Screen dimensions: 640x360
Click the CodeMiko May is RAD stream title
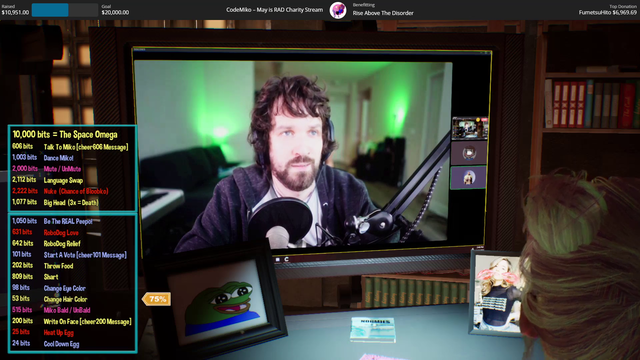click(274, 10)
